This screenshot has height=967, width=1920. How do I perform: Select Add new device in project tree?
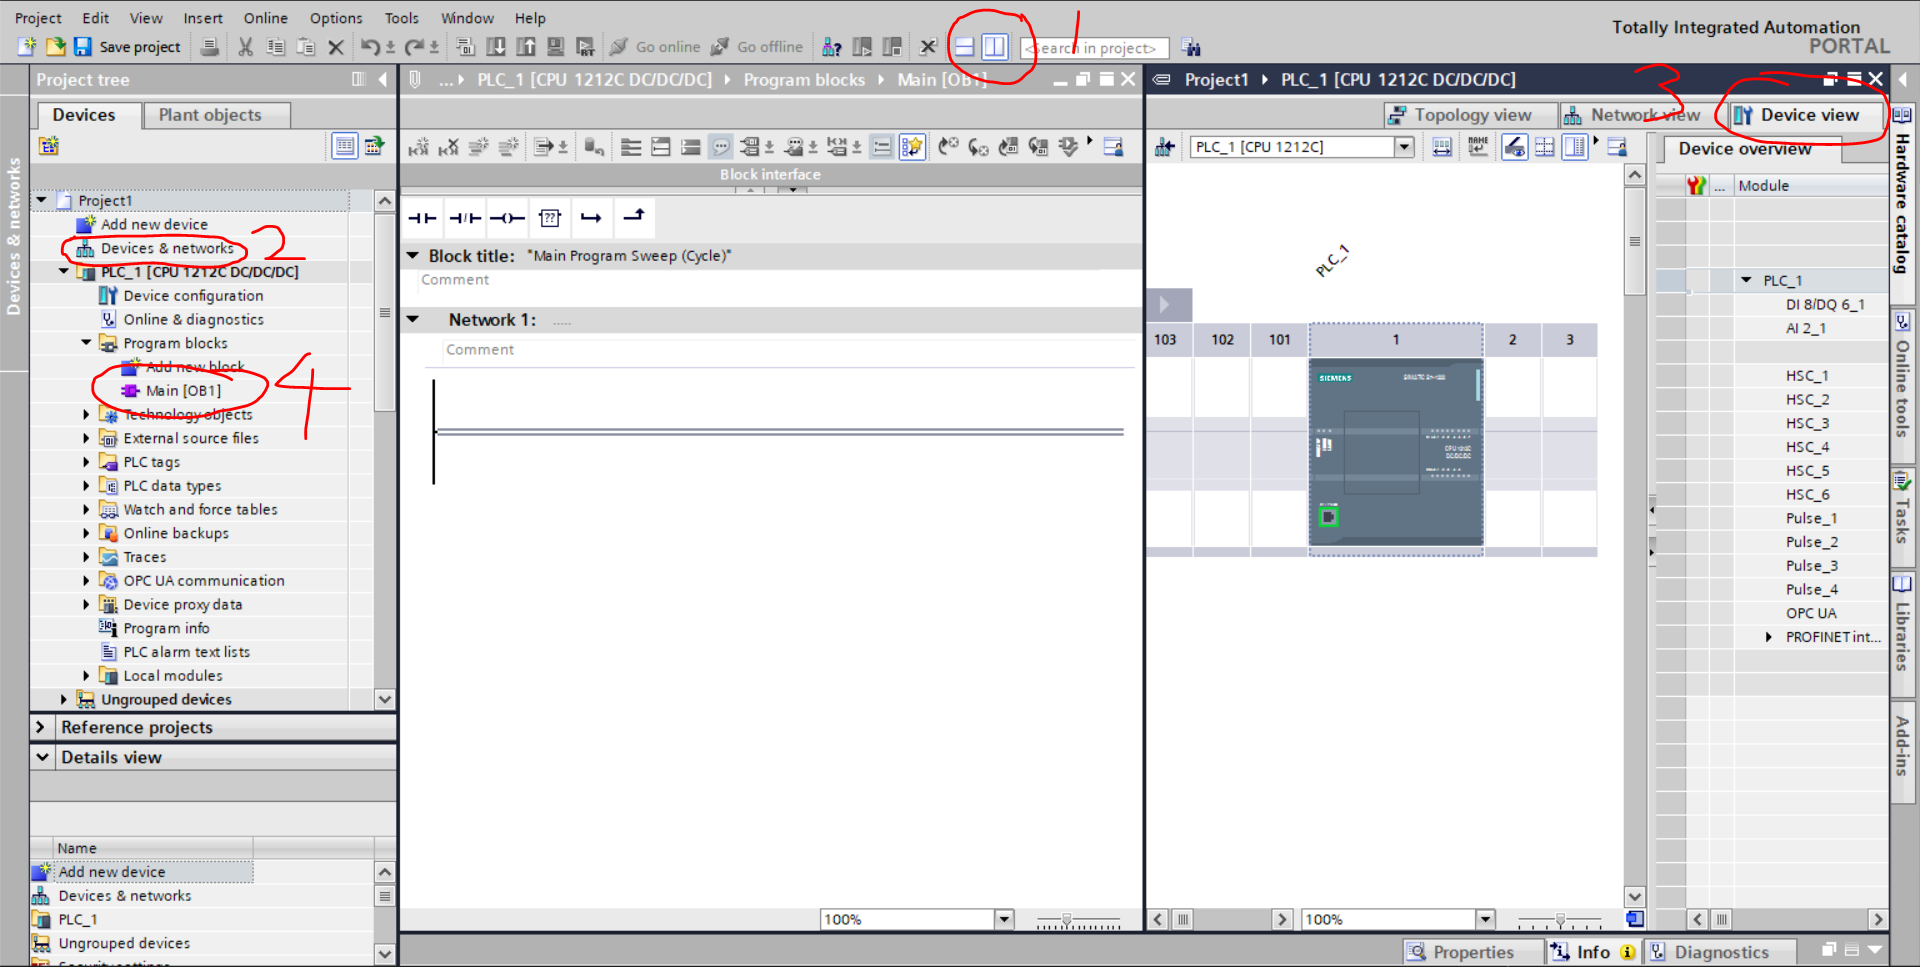coord(154,224)
